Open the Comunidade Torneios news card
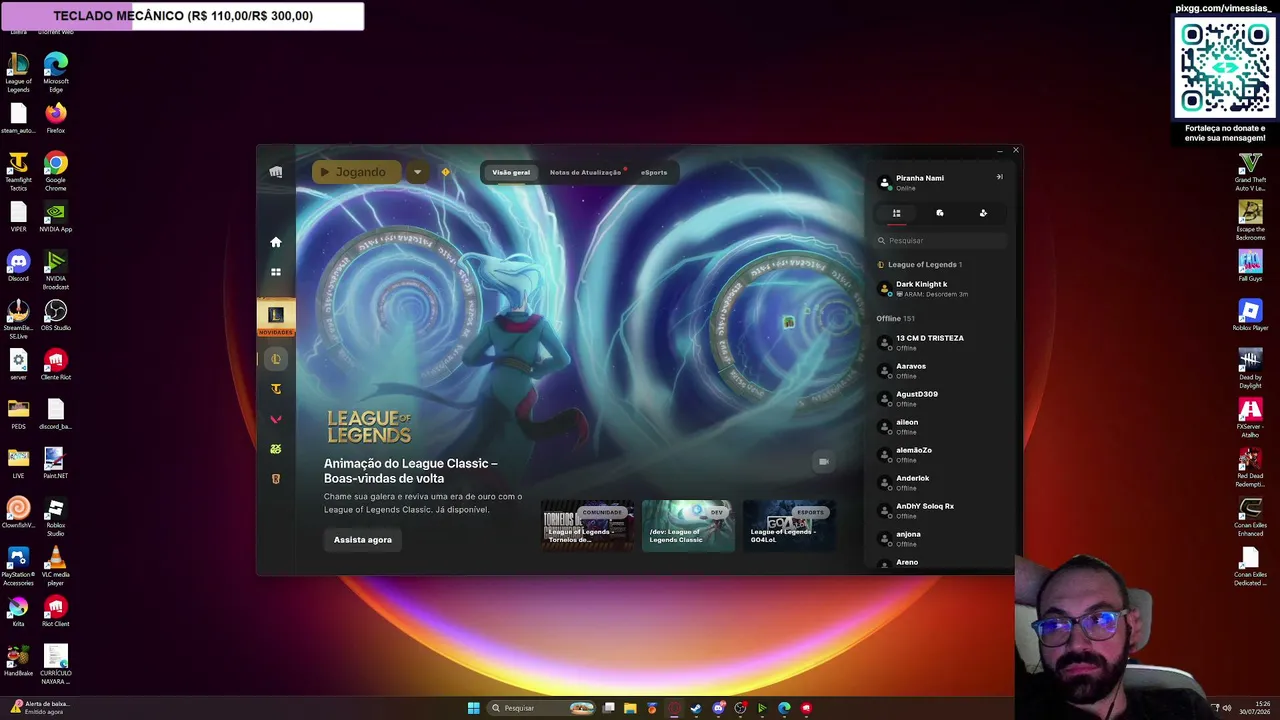The width and height of the screenshot is (1280, 720). (588, 526)
